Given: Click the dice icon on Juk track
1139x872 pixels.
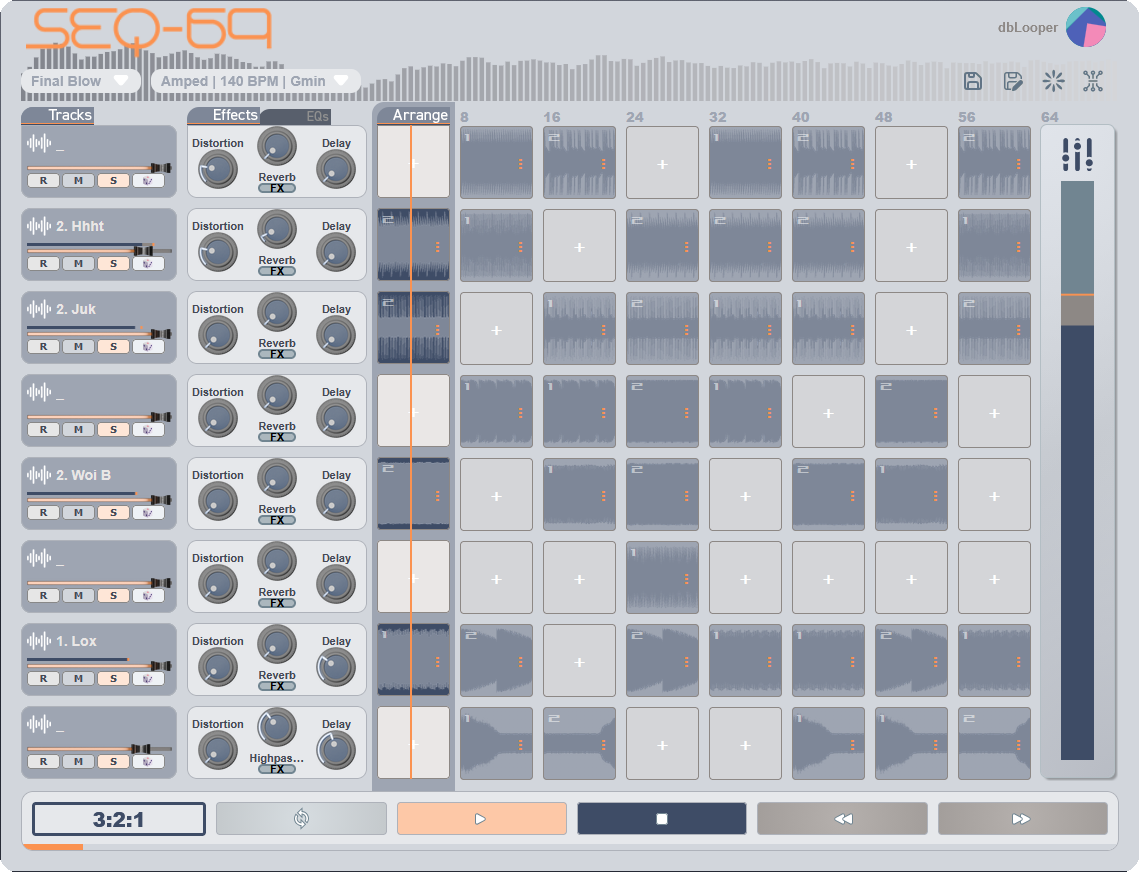Looking at the screenshot, I should (x=148, y=347).
